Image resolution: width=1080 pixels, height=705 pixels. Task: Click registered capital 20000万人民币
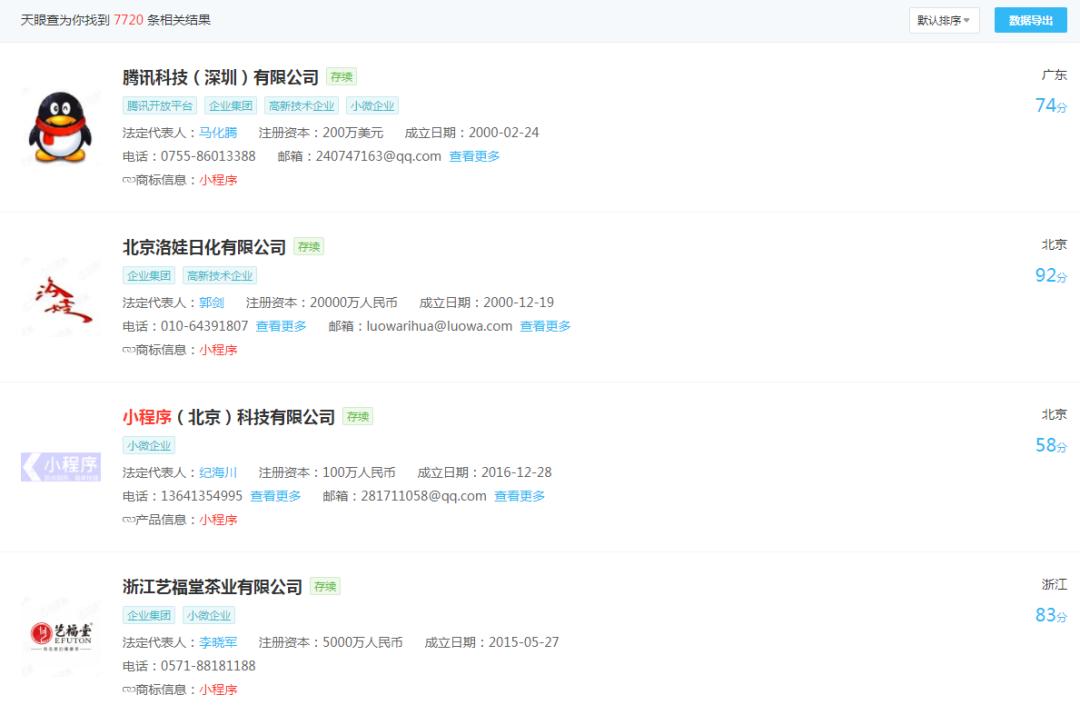(x=353, y=302)
